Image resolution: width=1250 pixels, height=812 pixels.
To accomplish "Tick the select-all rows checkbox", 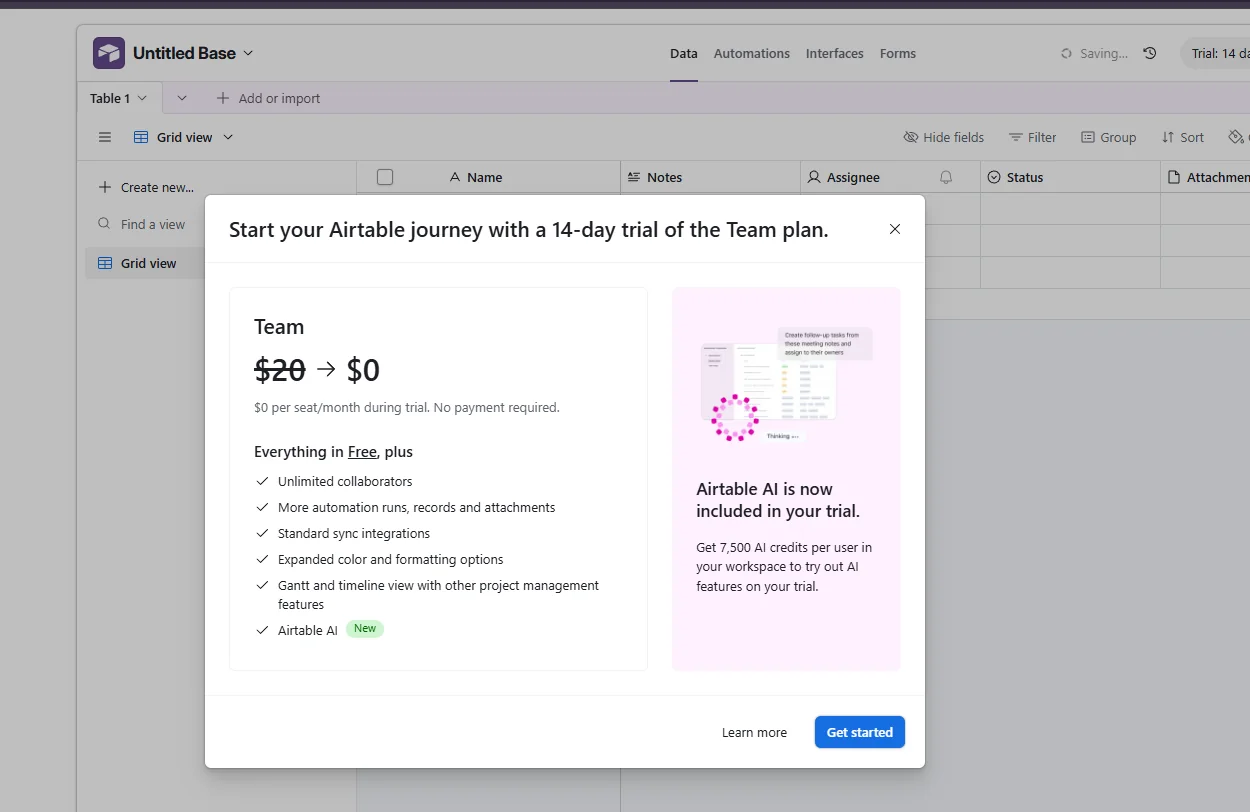I will [x=385, y=177].
